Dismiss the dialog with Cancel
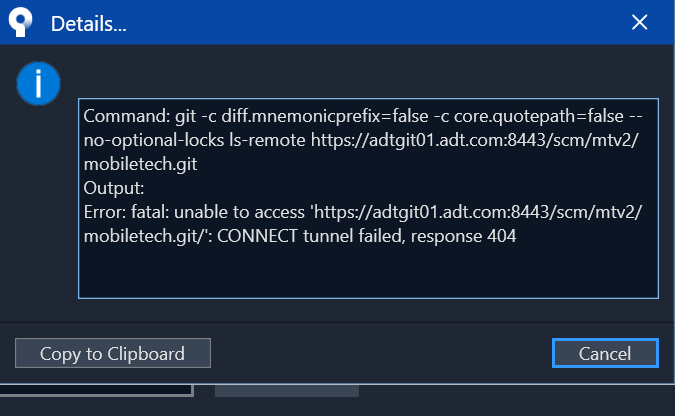Screen dimensions: 675x416 click(x=605, y=353)
